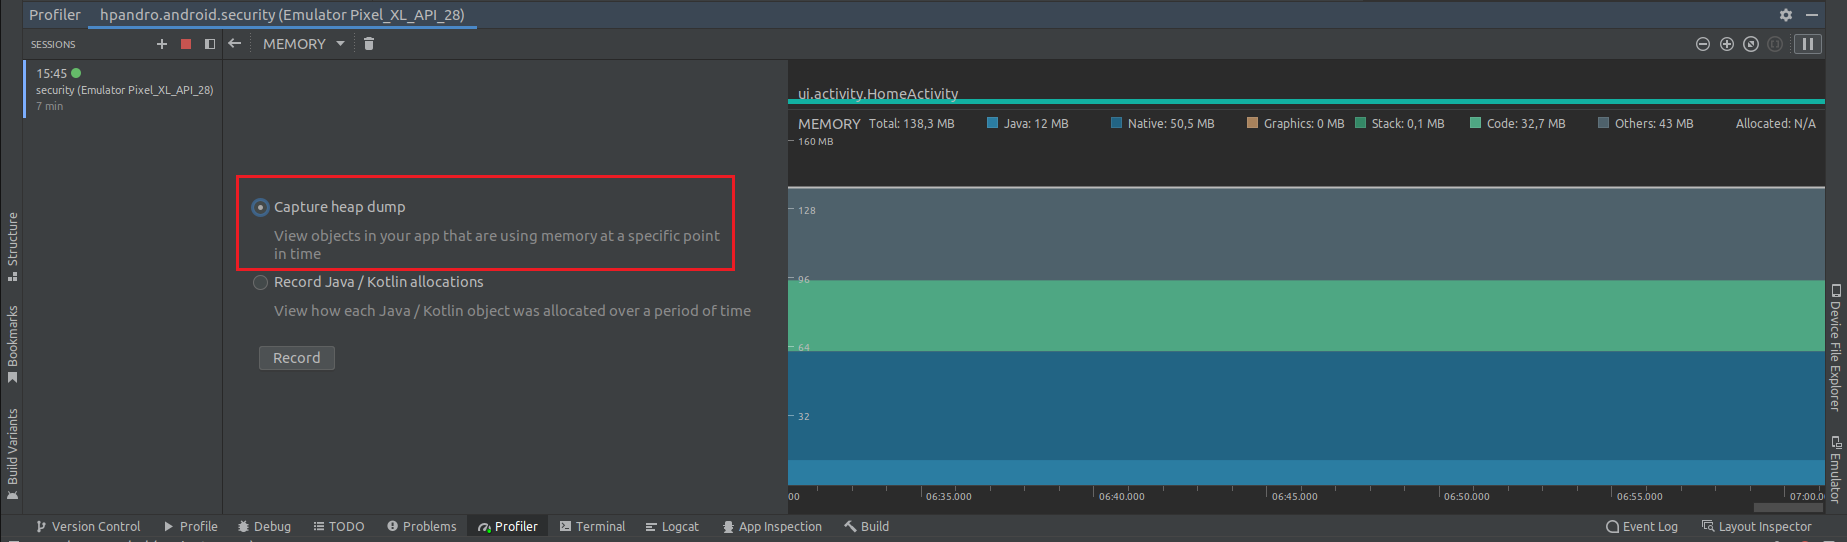Stop the current profiling session
The image size is (1847, 542).
pyautogui.click(x=186, y=44)
